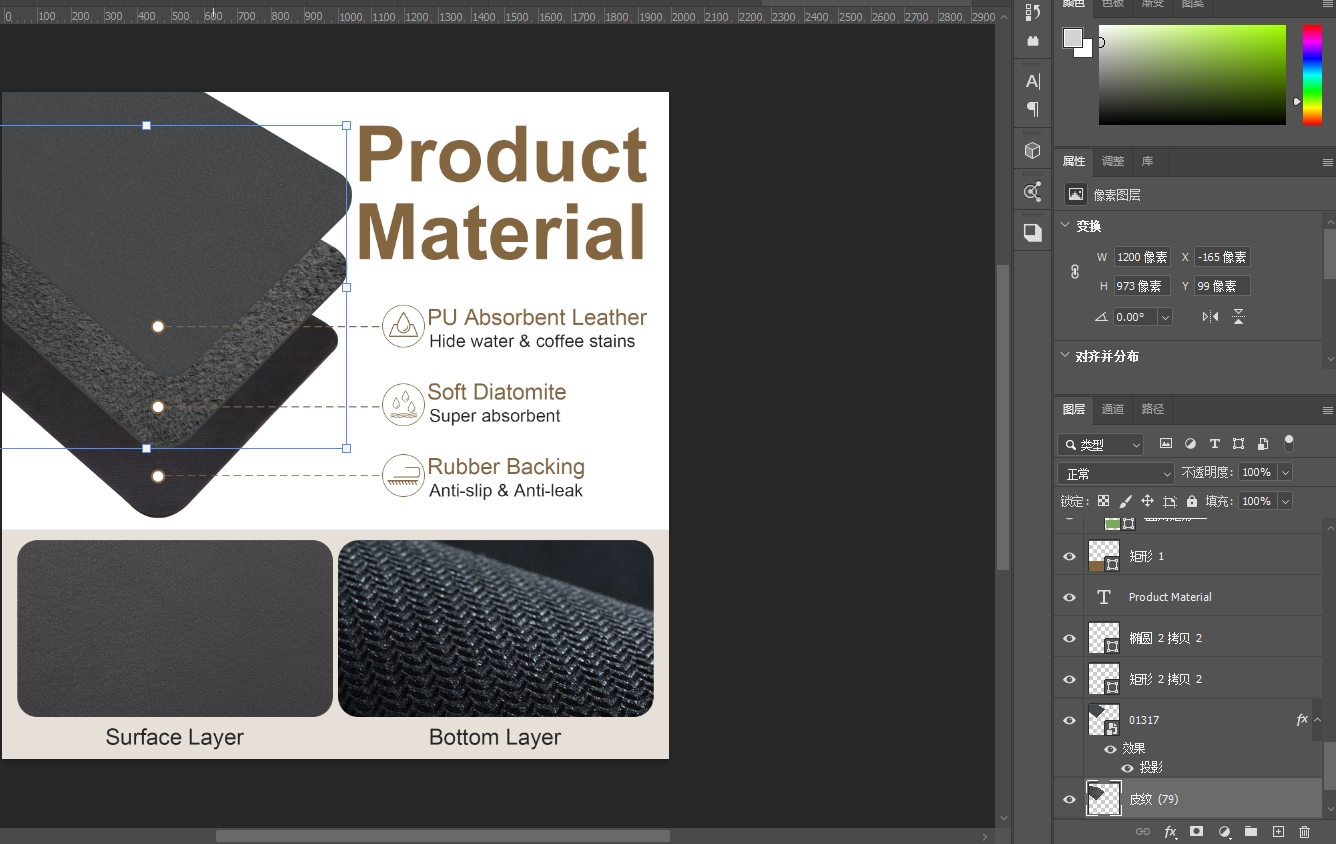Open the 3D panel cube icon
This screenshot has height=844, width=1336.
point(1033,150)
